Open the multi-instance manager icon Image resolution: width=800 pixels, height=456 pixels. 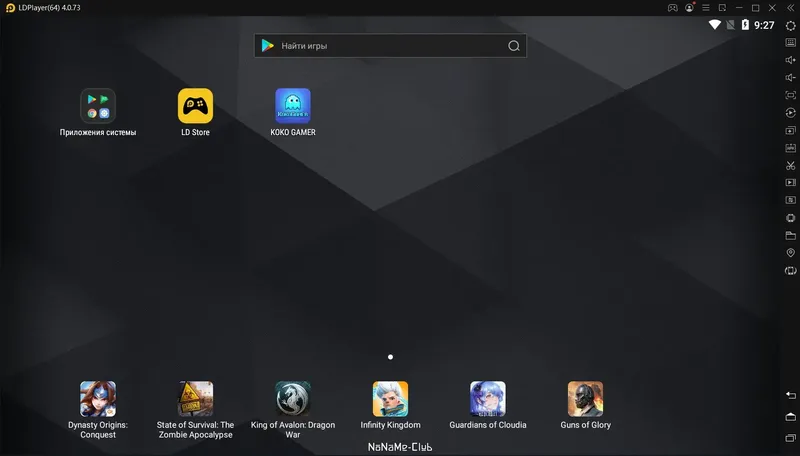click(790, 131)
